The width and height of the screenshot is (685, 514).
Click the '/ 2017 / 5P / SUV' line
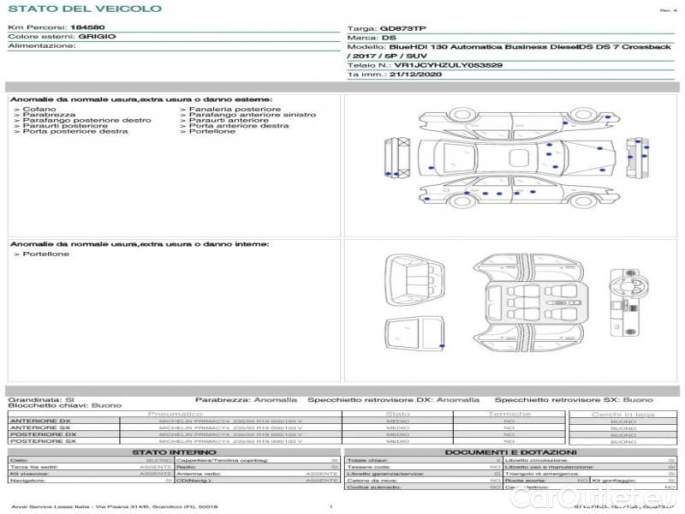(387, 56)
